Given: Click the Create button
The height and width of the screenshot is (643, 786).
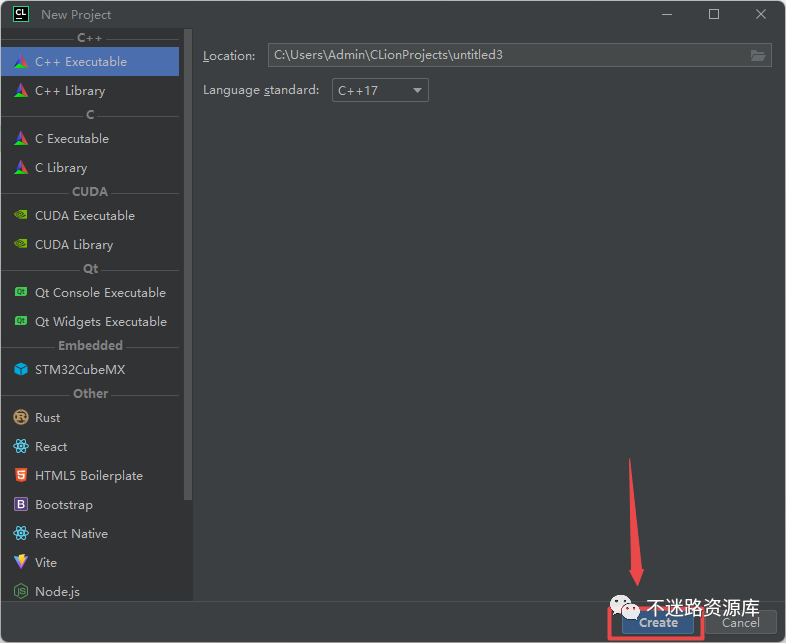Looking at the screenshot, I should coord(658,622).
